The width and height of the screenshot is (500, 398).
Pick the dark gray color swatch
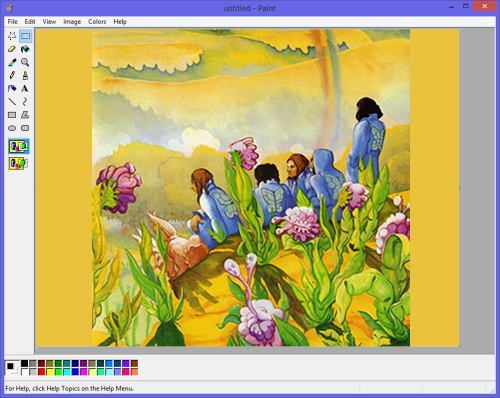[x=33, y=364]
